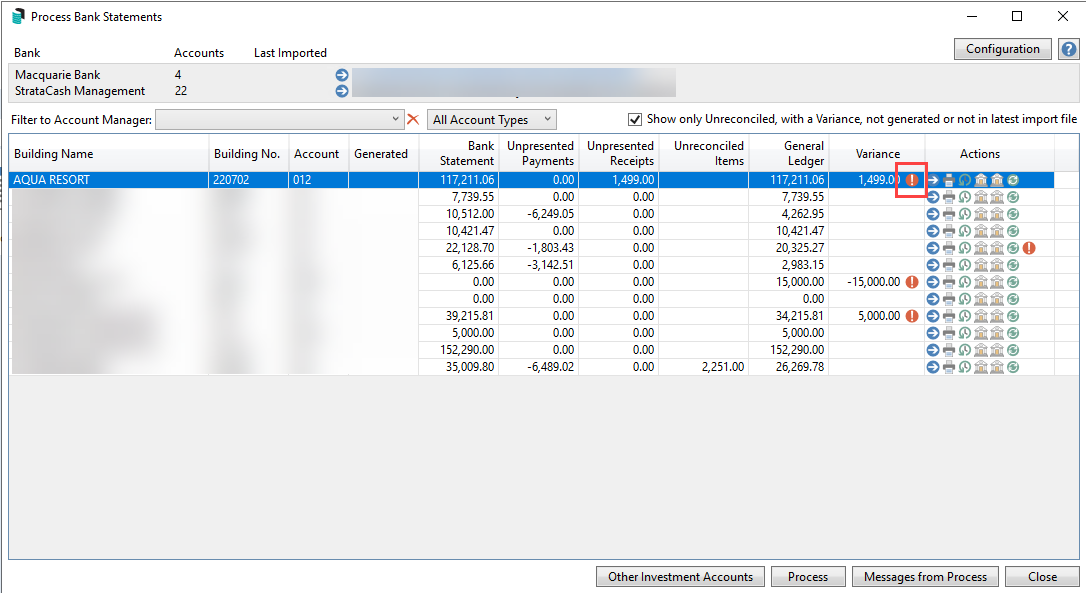Click the Process button
Image resolution: width=1086 pixels, height=593 pixels.
[x=808, y=576]
